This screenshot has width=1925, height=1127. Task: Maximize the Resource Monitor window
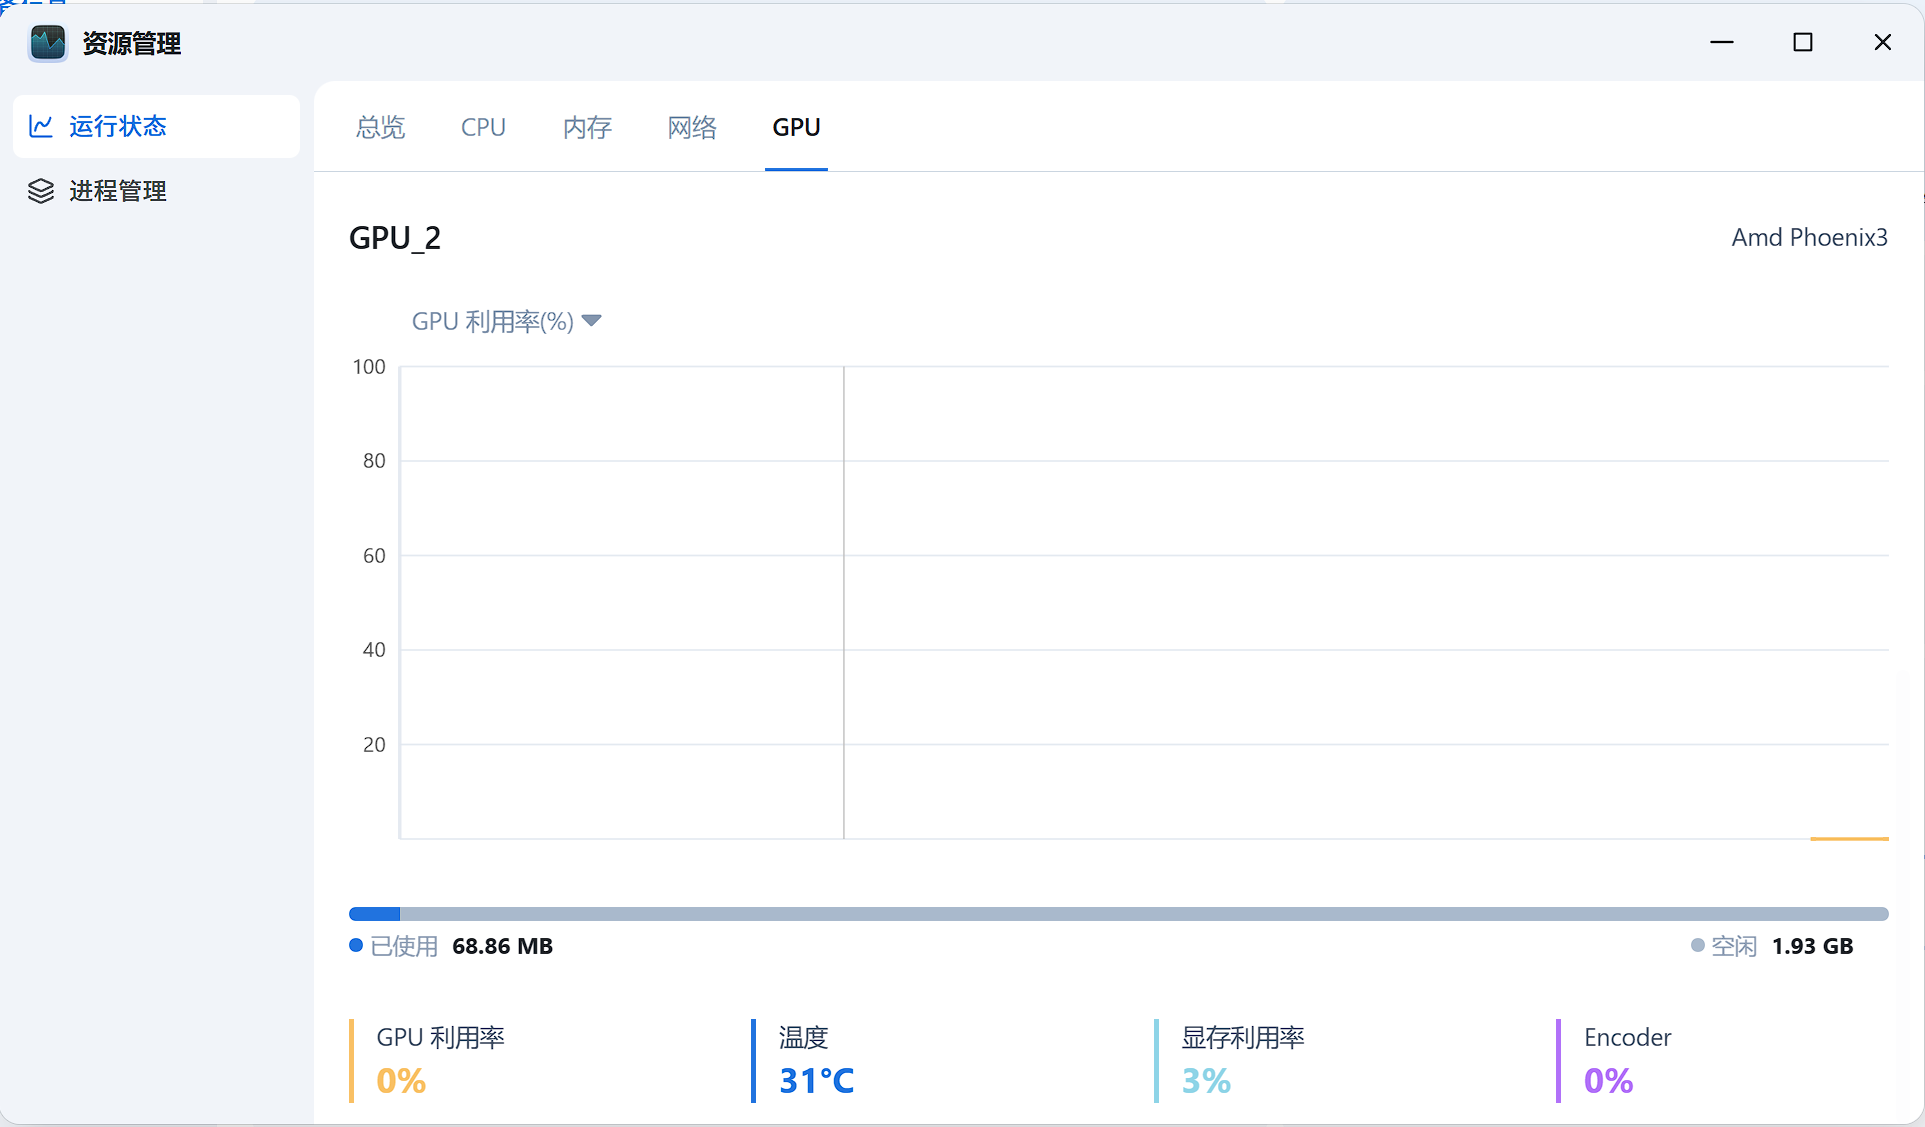click(1802, 42)
